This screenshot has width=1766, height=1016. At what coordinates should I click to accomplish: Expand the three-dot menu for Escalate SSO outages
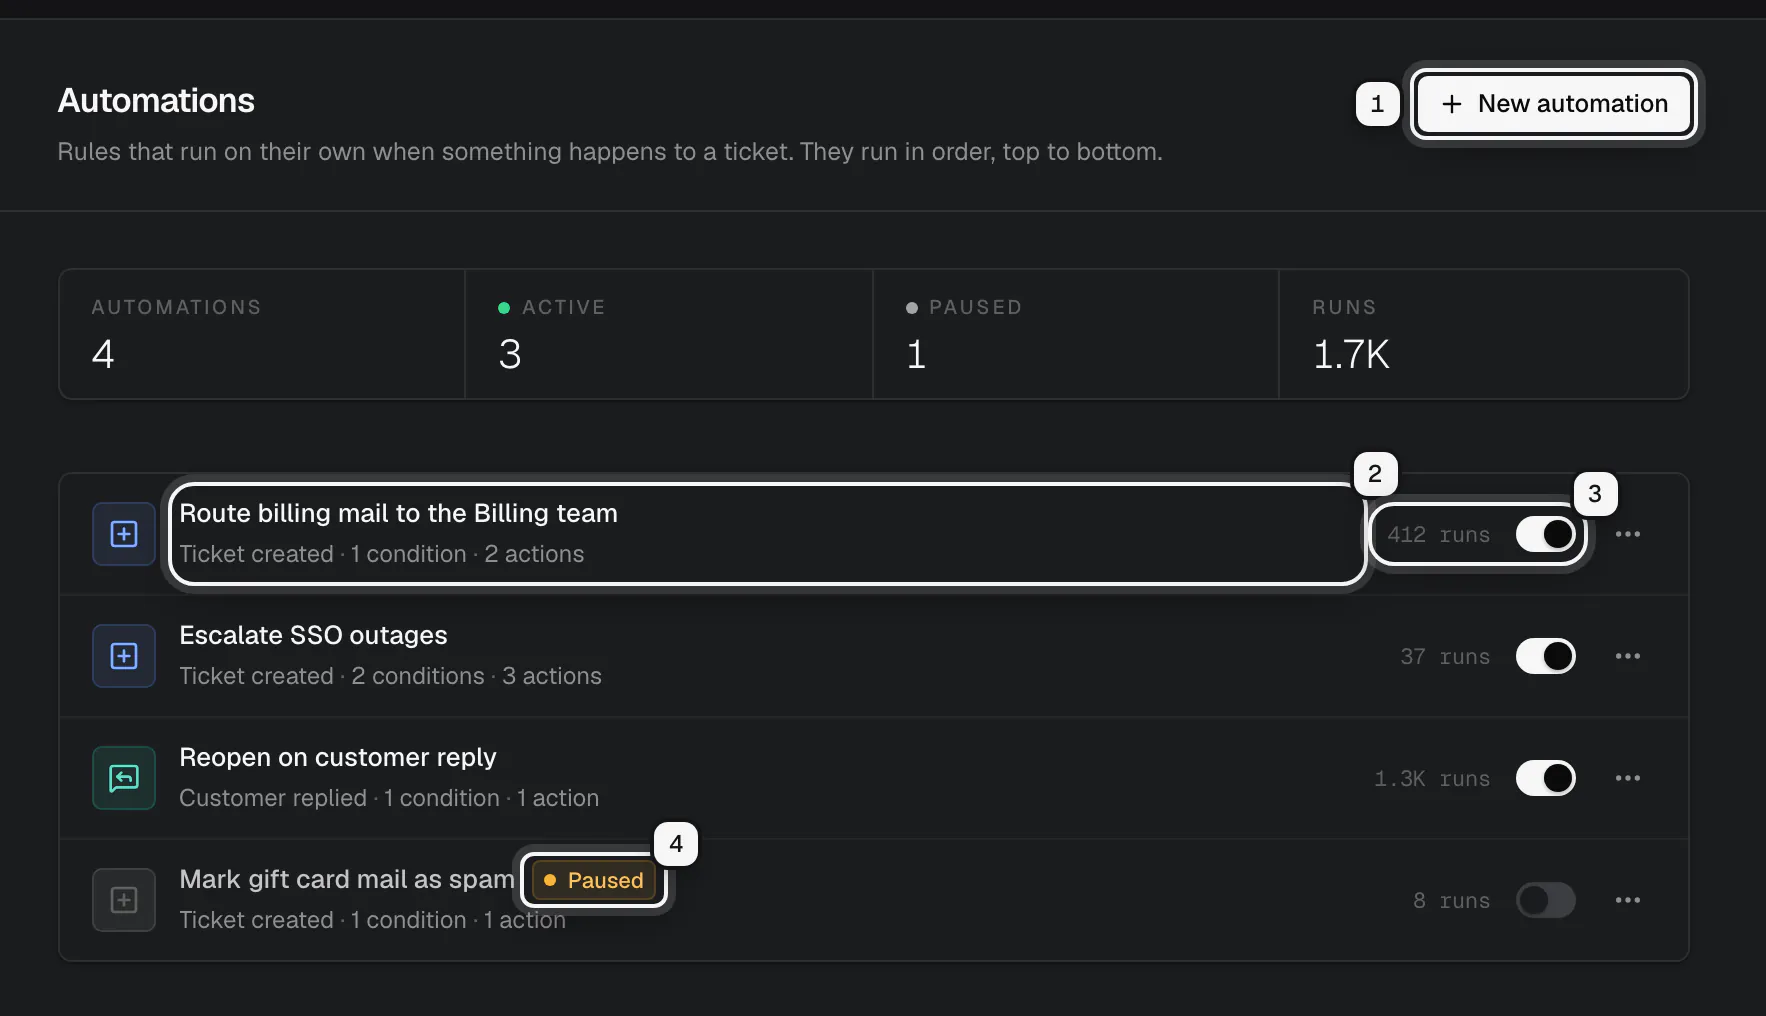(x=1627, y=656)
